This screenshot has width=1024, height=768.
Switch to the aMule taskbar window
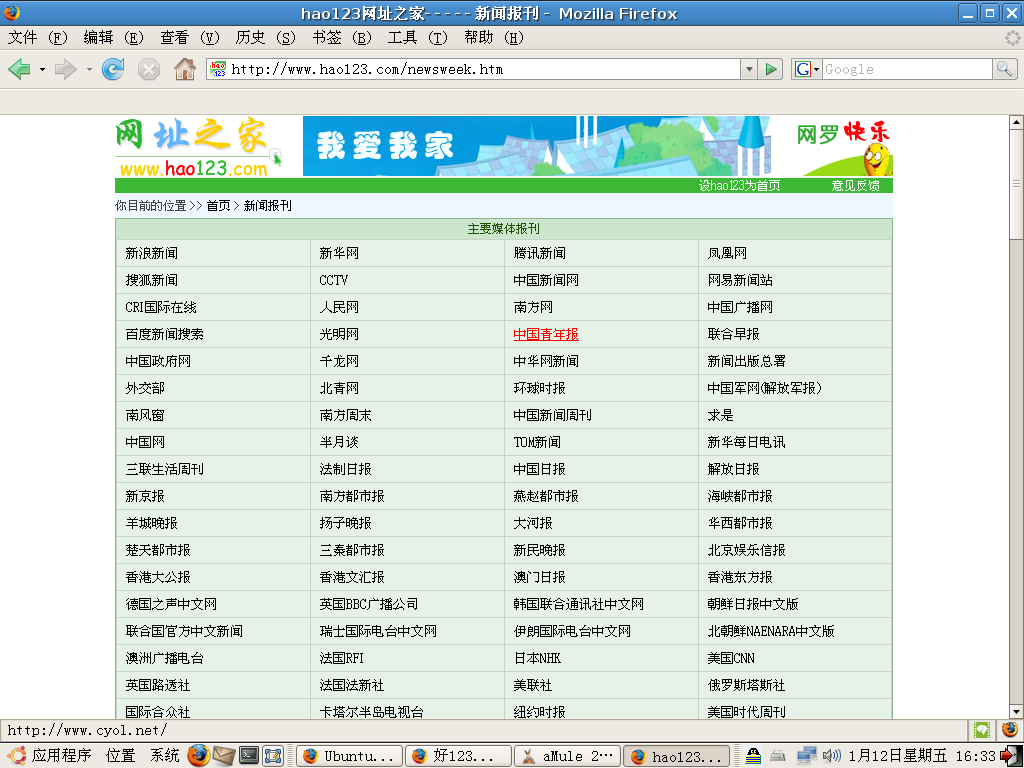coord(568,756)
